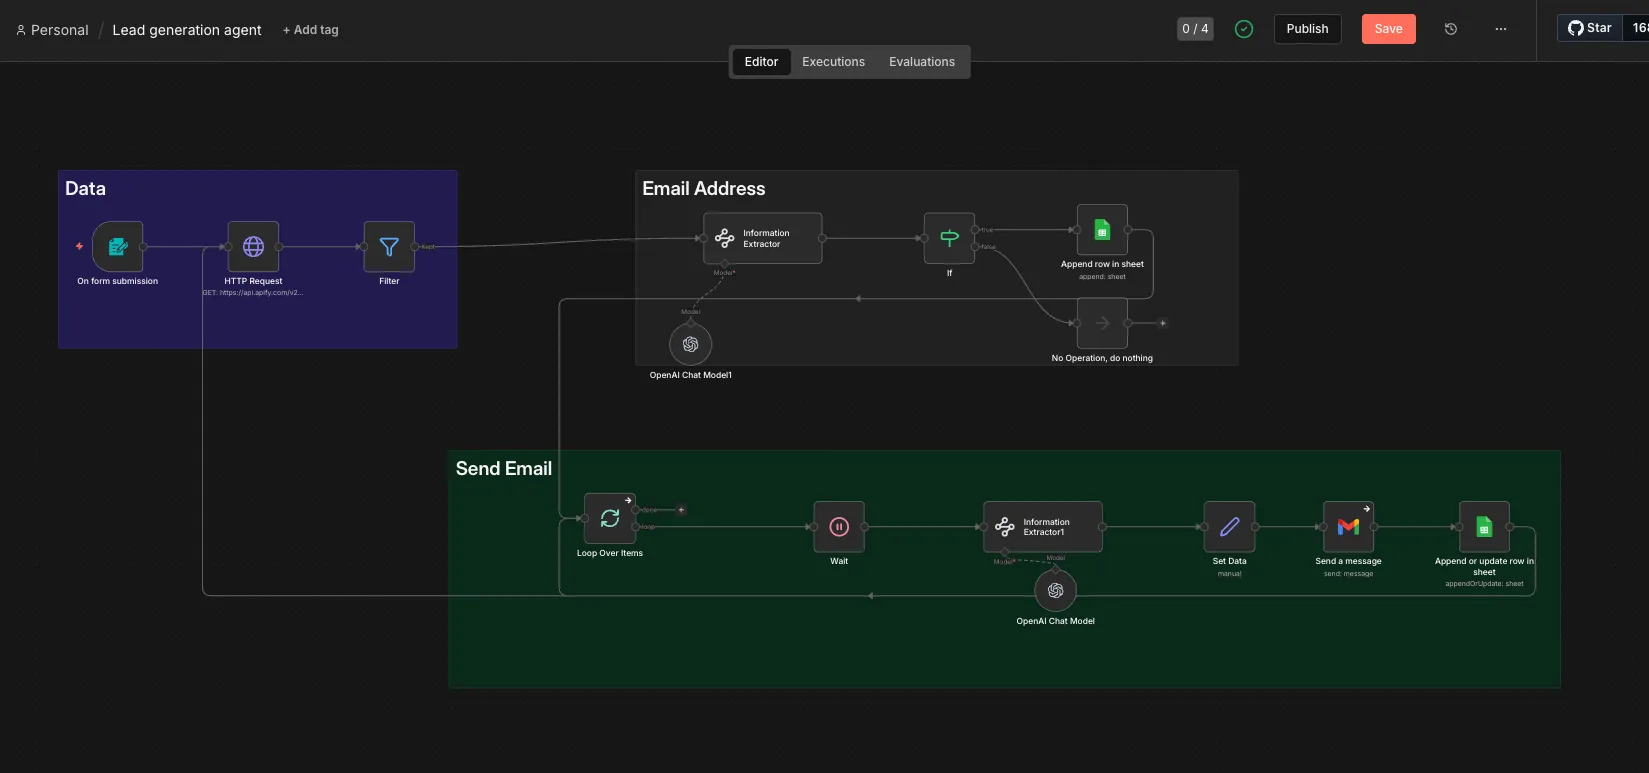
Task: Select the Send Email sticky note title
Action: point(504,469)
